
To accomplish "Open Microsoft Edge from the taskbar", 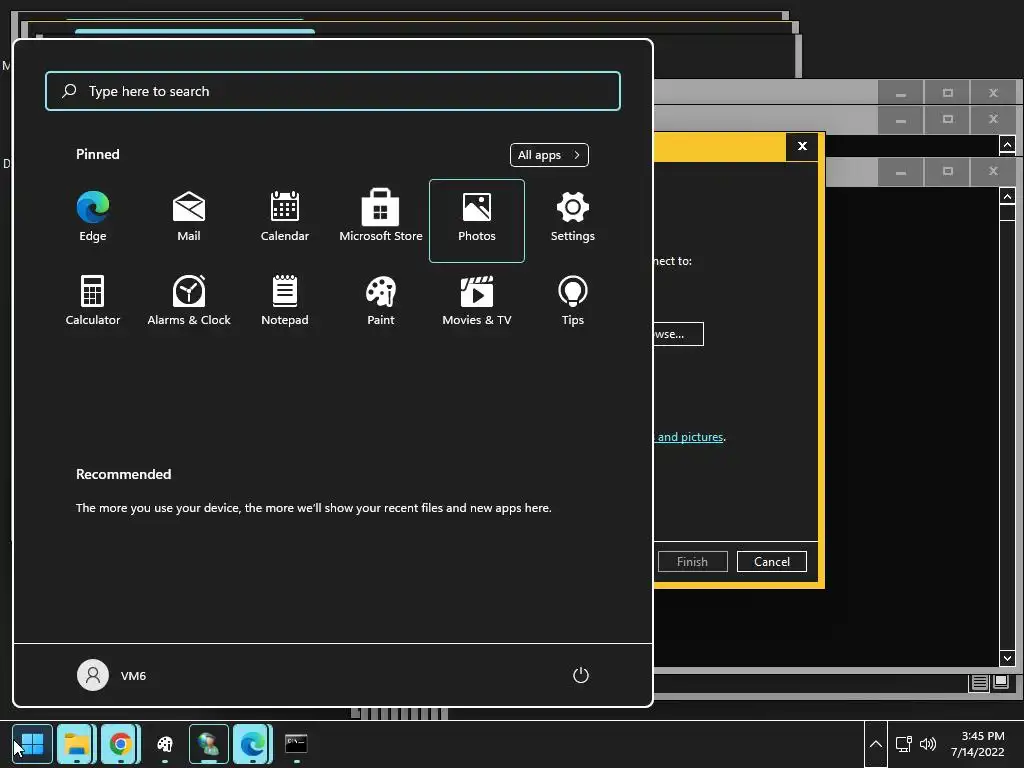I will (x=253, y=744).
